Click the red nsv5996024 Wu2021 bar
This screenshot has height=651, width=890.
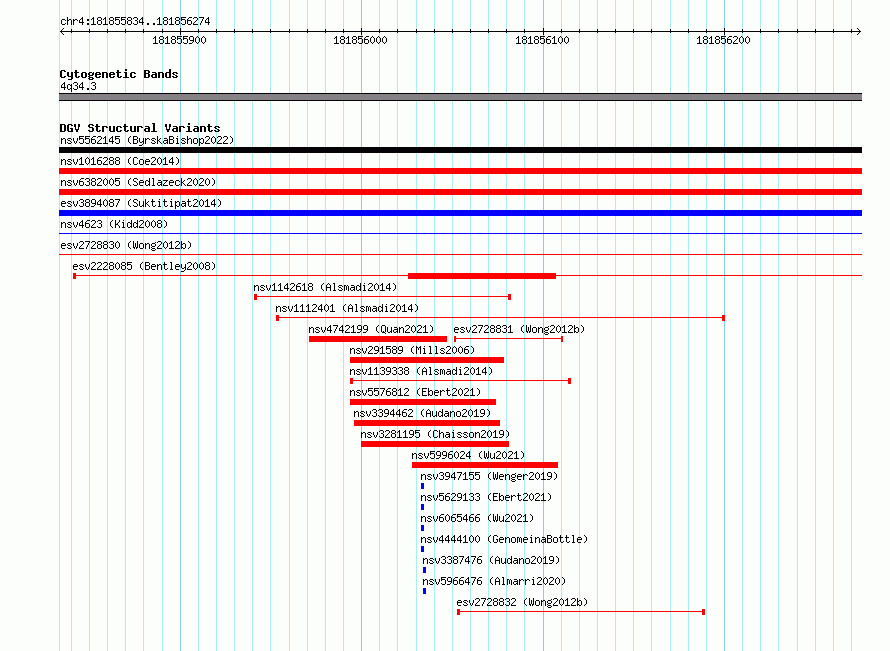[485, 465]
